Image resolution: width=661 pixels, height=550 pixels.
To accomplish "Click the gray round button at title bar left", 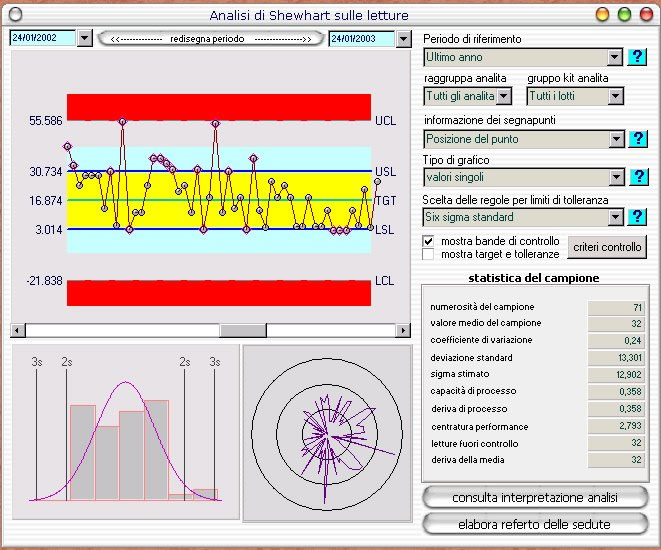I will (x=15, y=15).
